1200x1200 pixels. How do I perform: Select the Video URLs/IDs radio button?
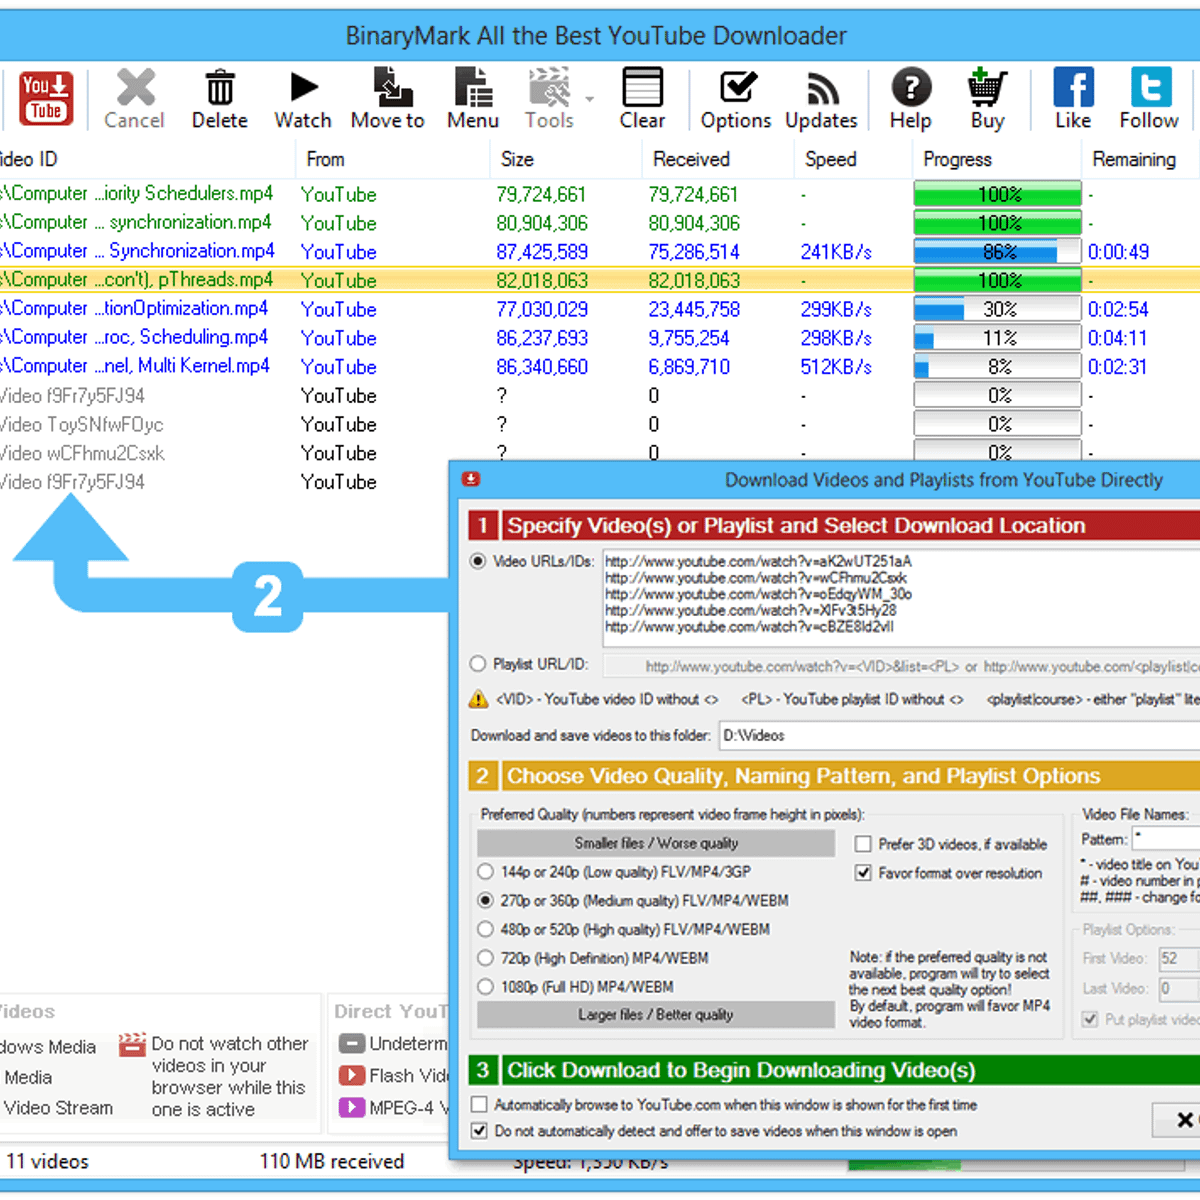click(479, 561)
